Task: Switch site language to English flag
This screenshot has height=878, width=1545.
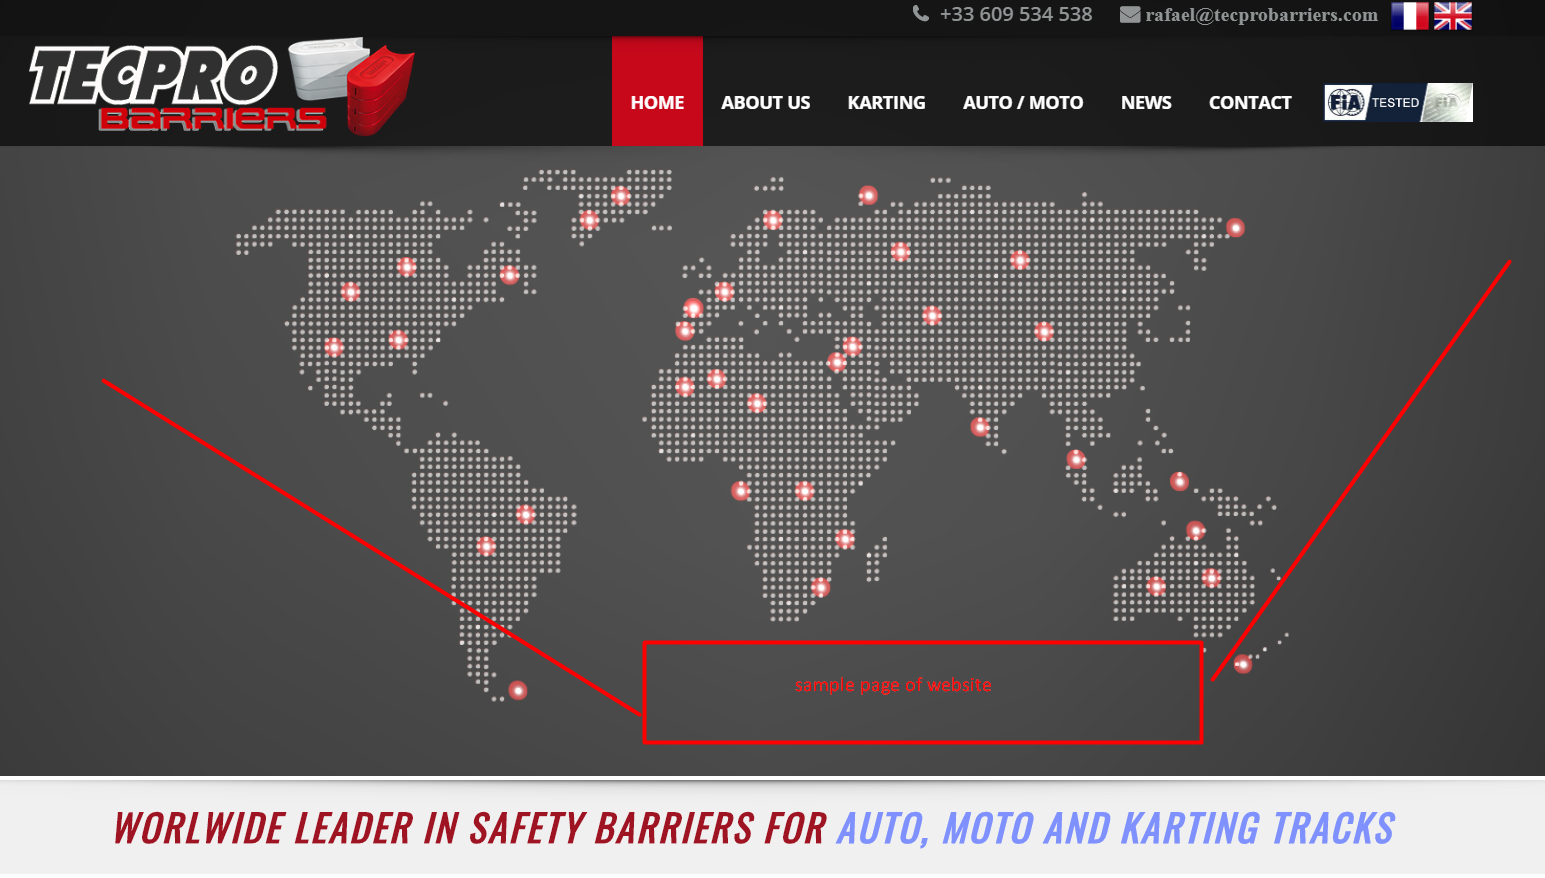Action: [1452, 16]
